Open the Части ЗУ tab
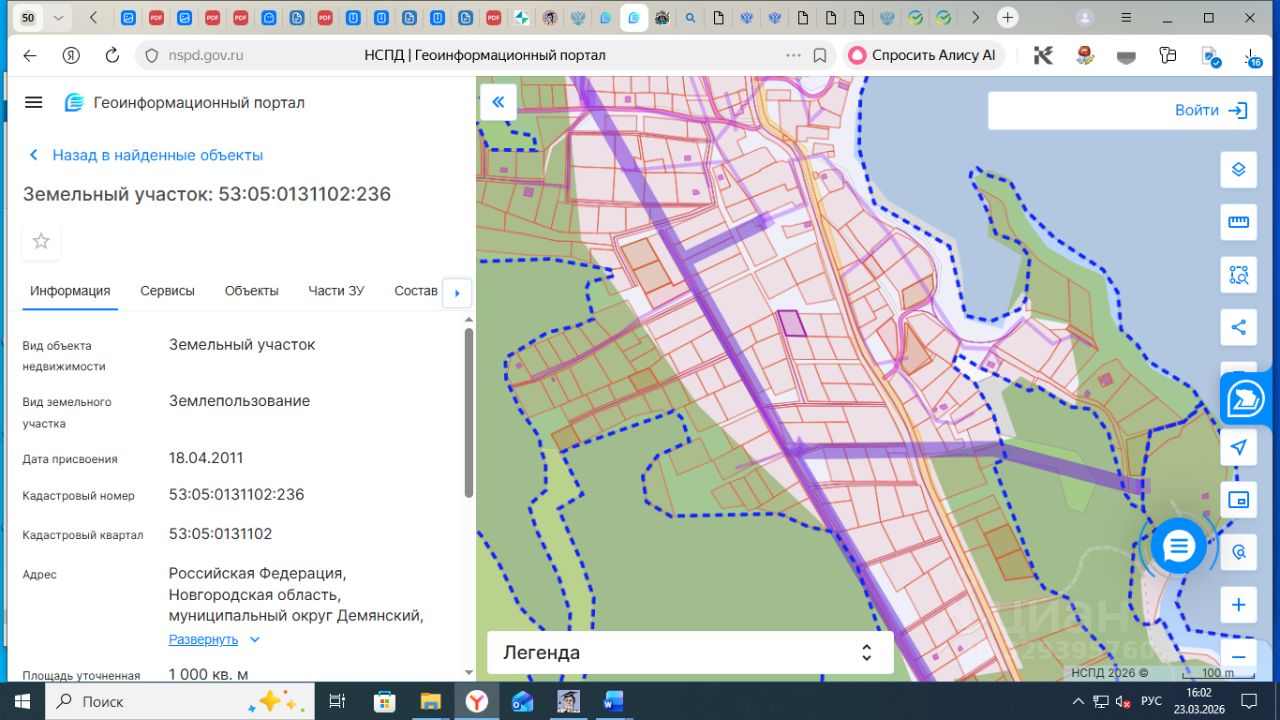The height and width of the screenshot is (720, 1280). (336, 291)
